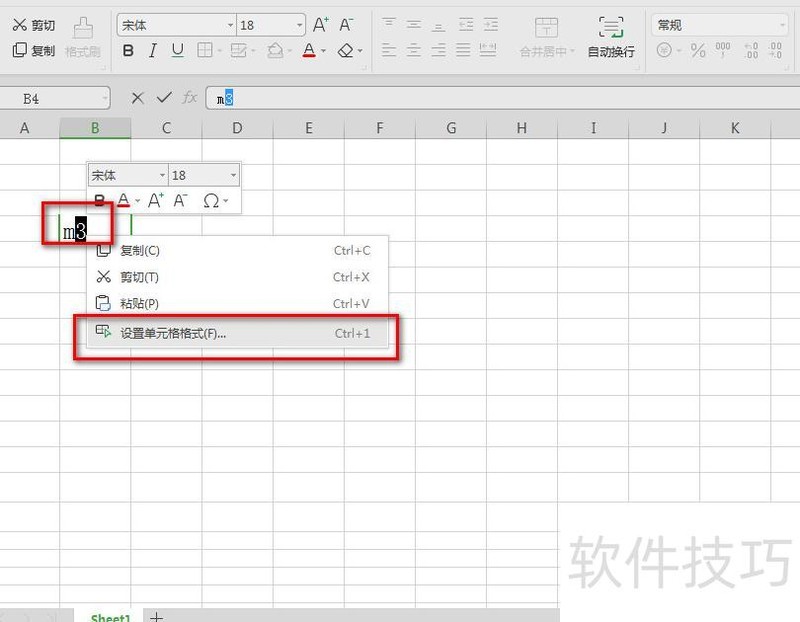Click the Cut (剪切) ribbon button
The image size is (800, 622).
34,25
